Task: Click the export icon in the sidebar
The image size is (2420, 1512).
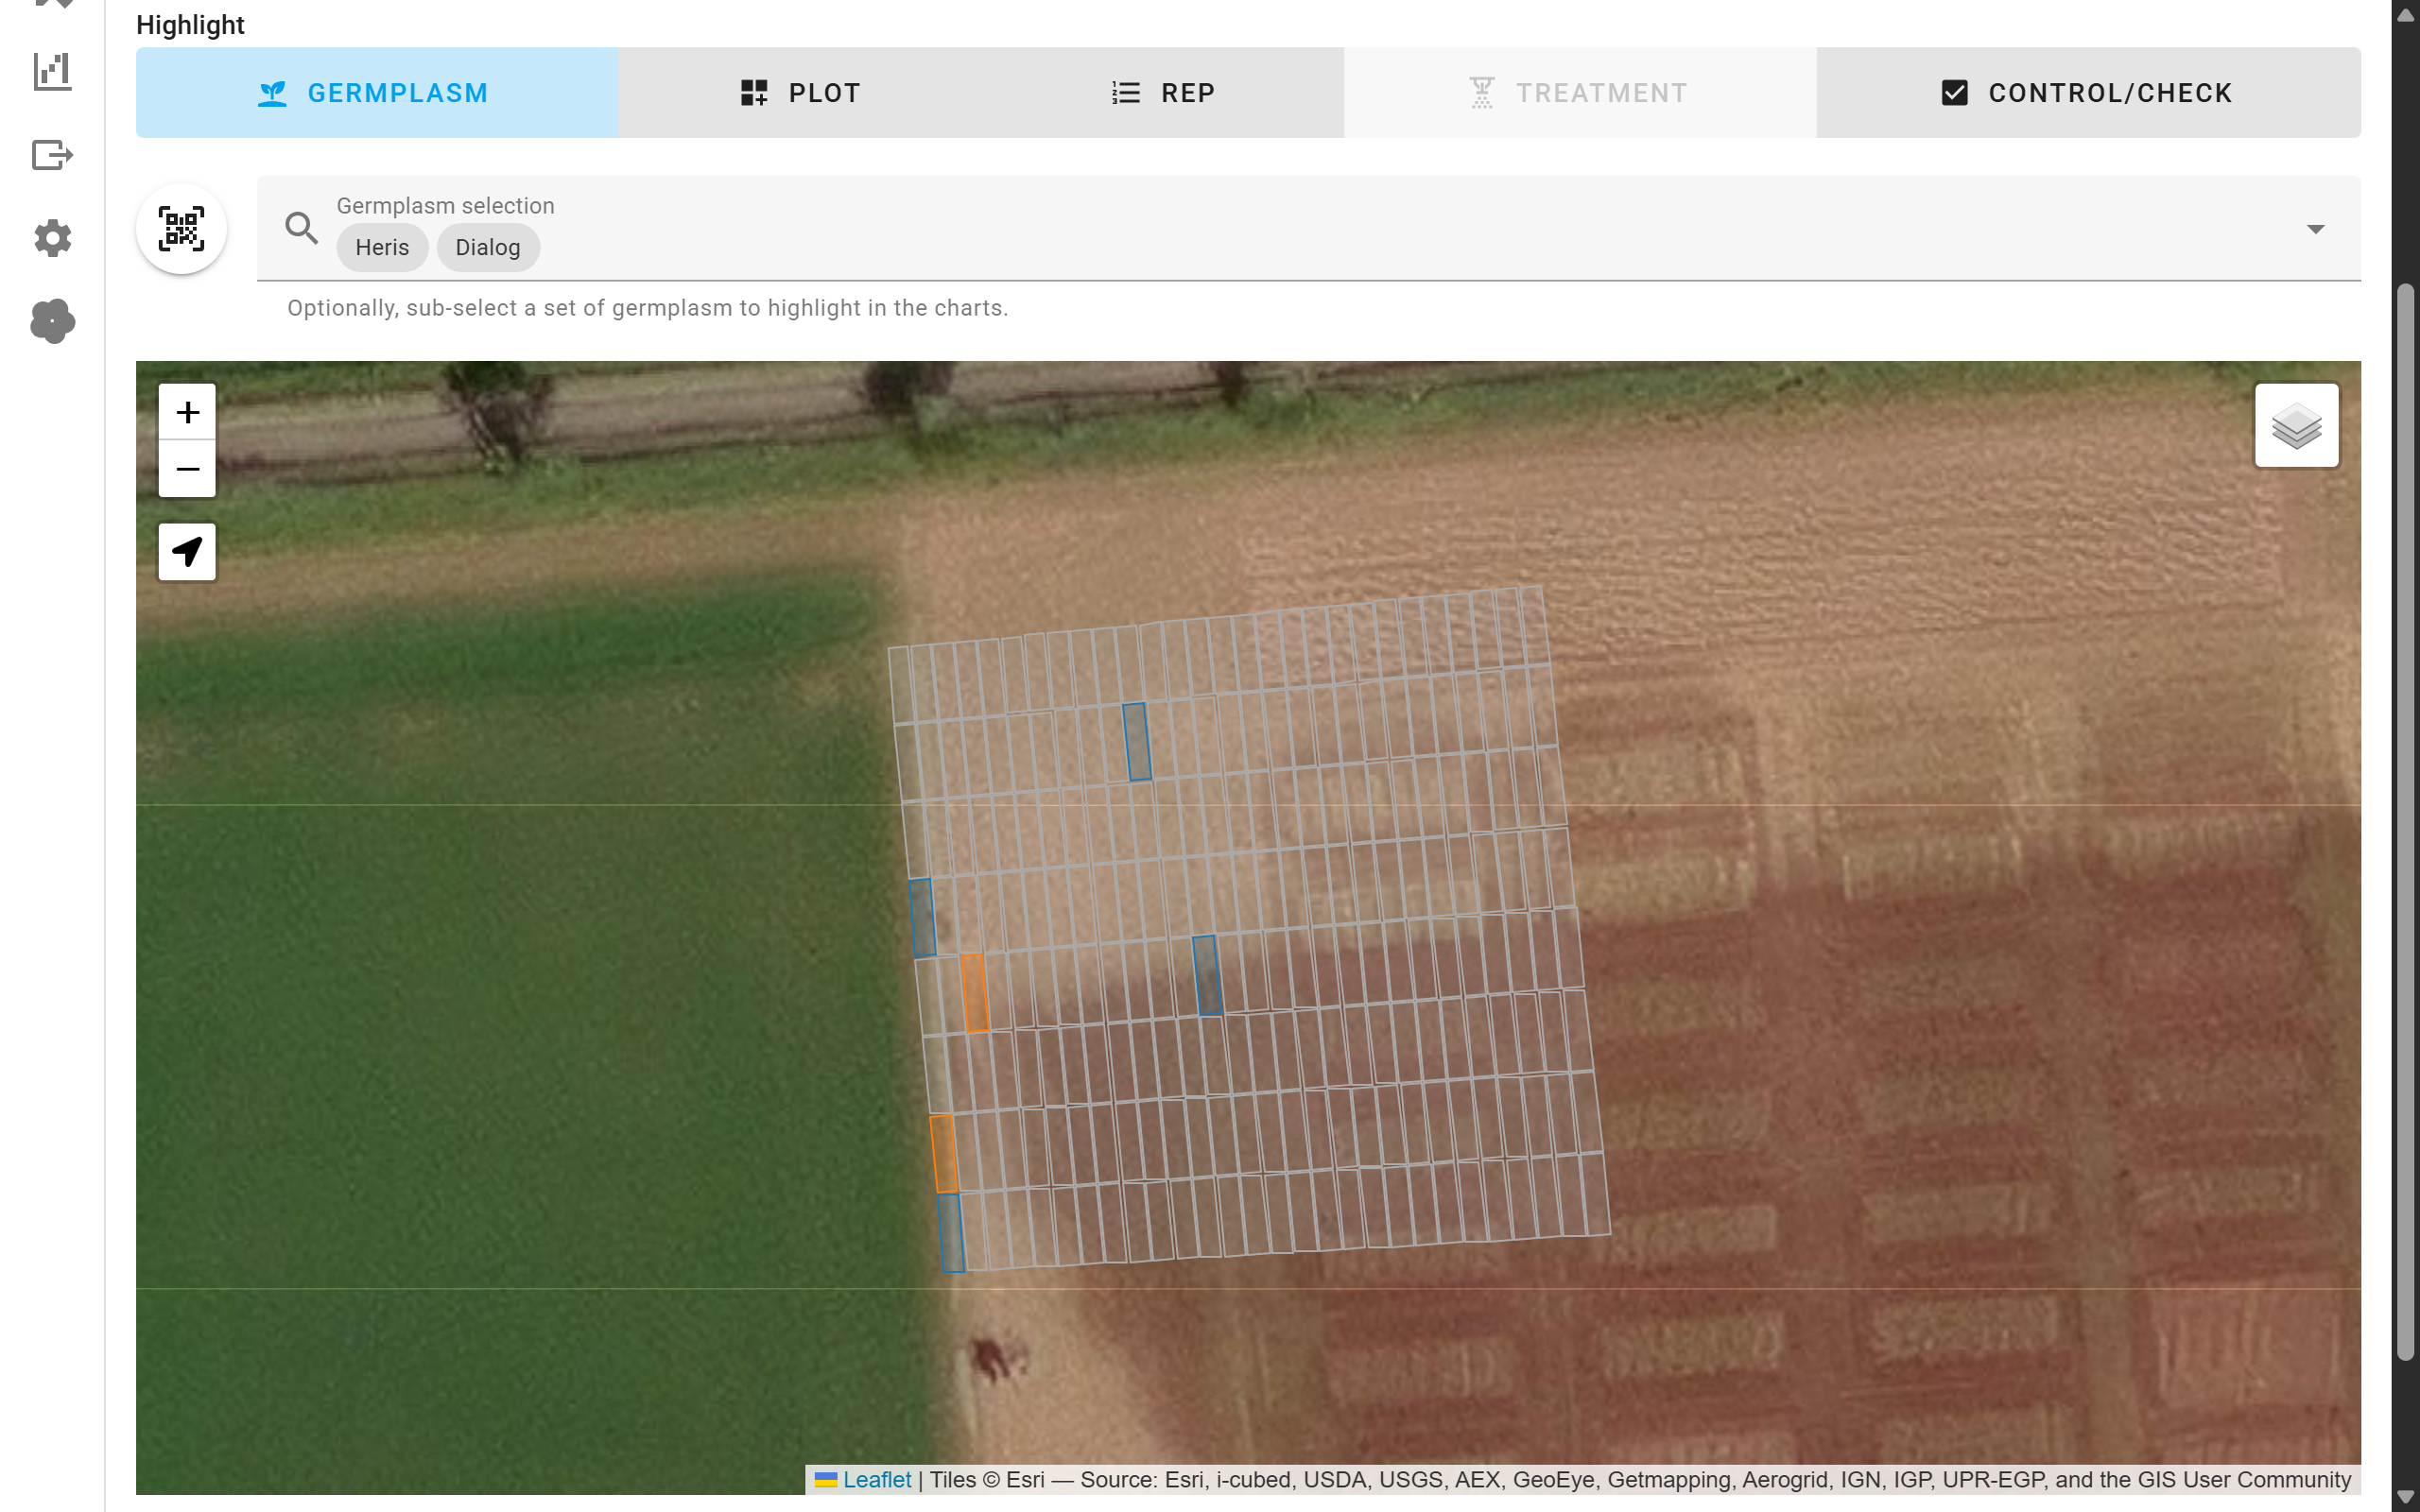Action: [x=52, y=155]
